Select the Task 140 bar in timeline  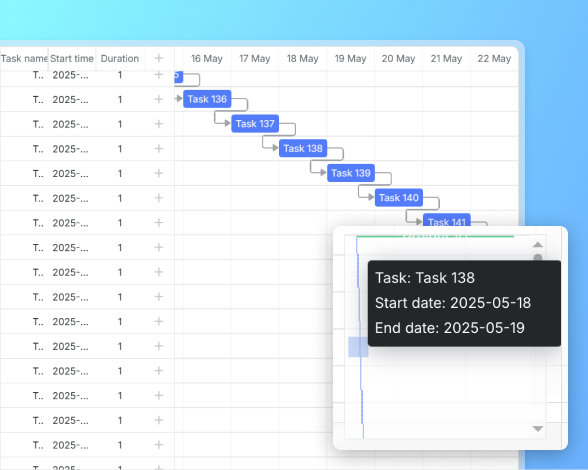click(399, 198)
